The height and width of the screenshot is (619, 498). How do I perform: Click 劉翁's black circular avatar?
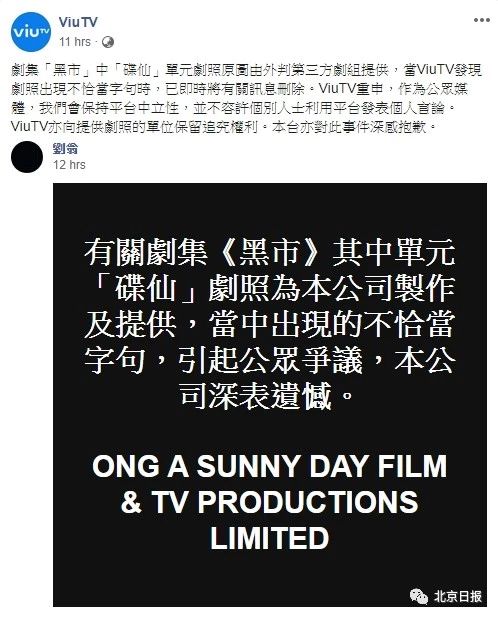tap(27, 157)
